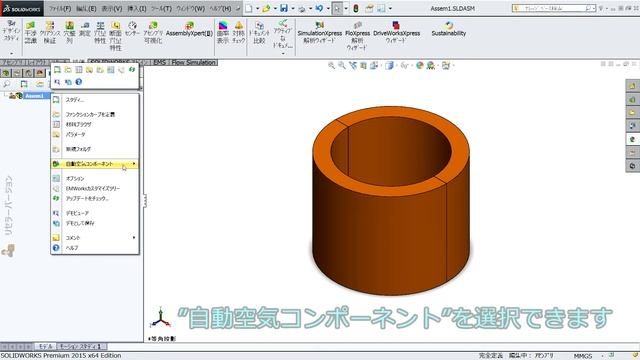Launch AssemblyXpert
640x360 pixels.
point(189,29)
